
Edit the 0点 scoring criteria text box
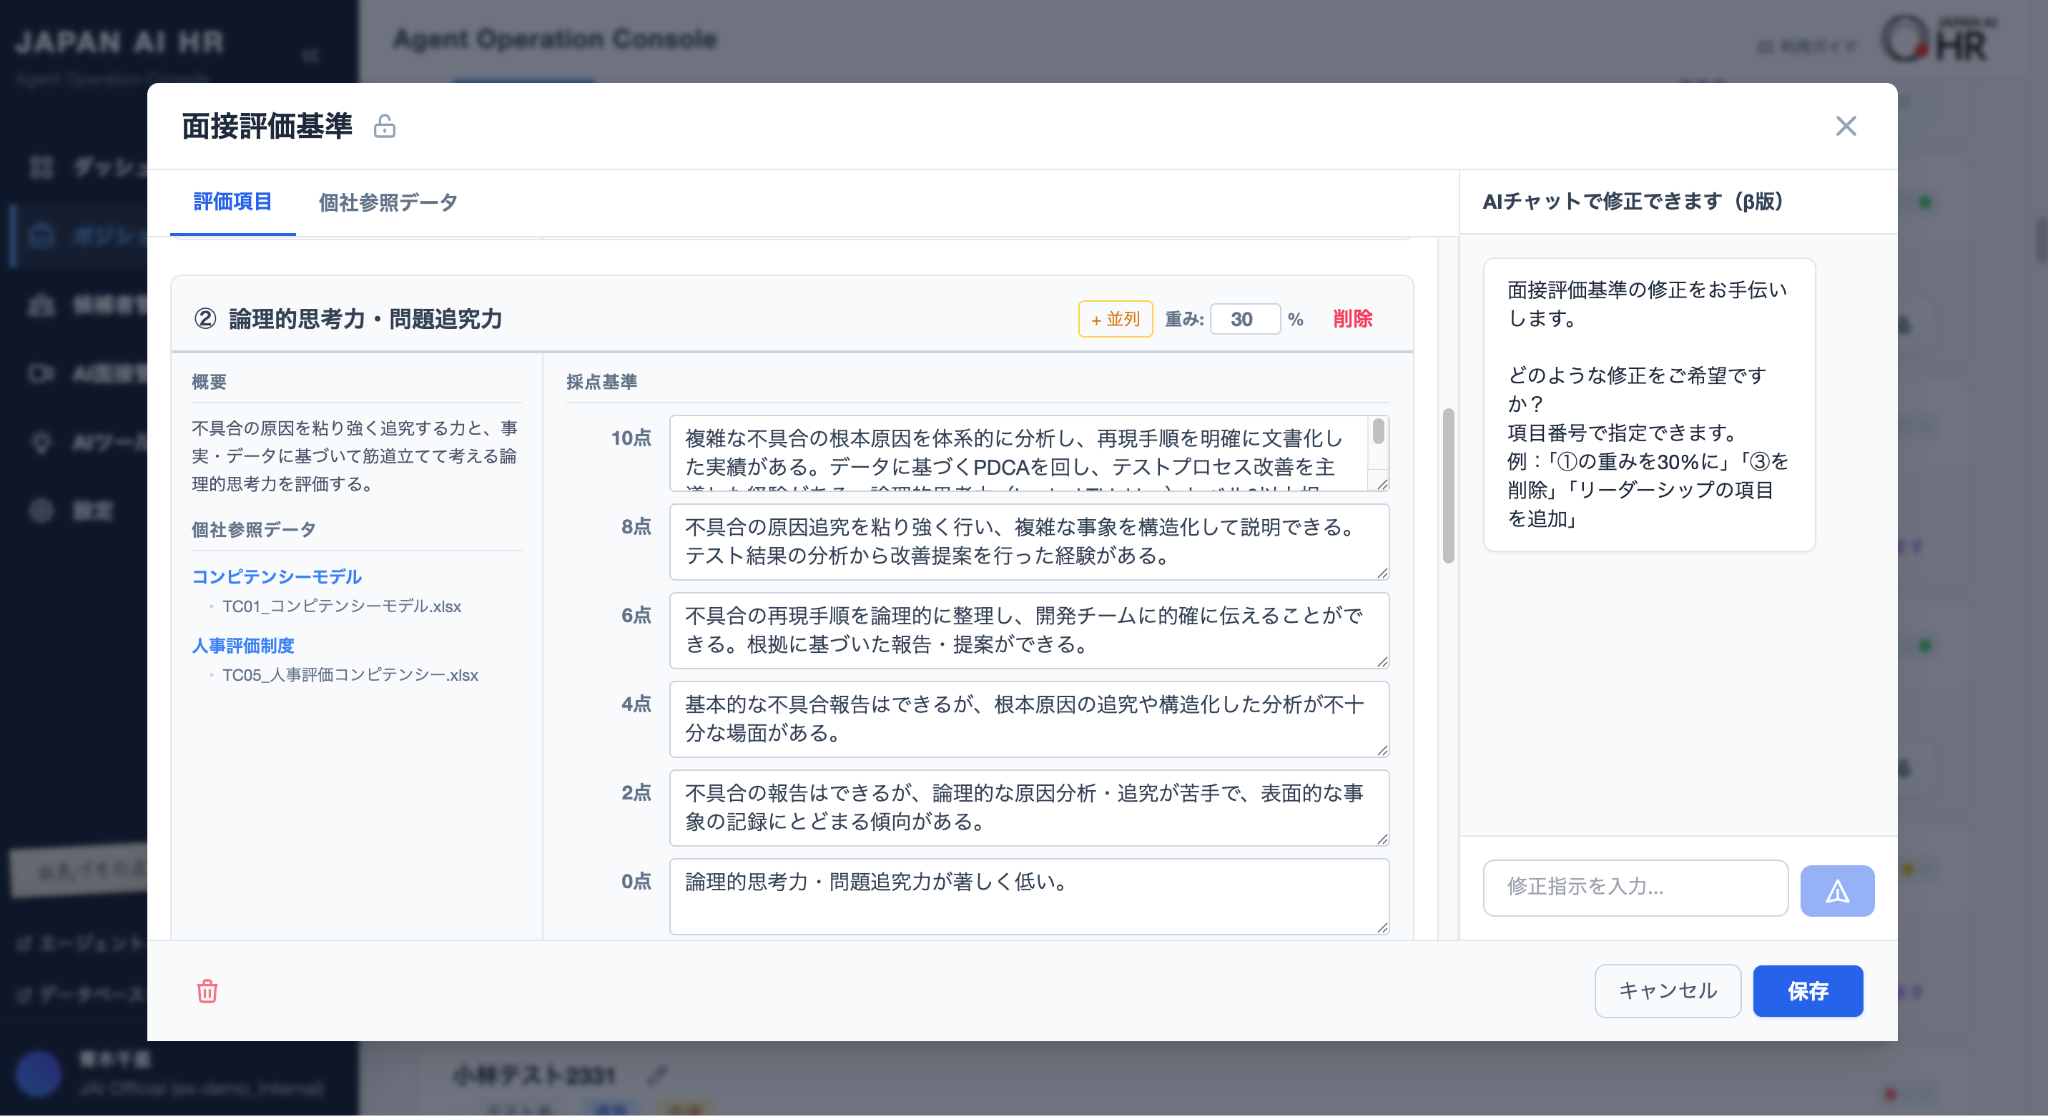1029,897
